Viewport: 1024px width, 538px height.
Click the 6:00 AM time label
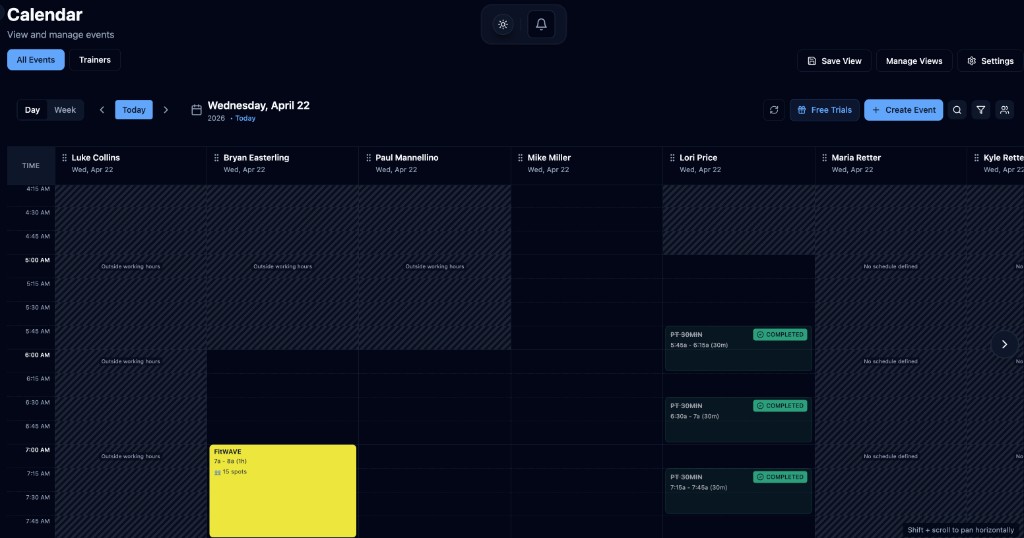(x=37, y=355)
